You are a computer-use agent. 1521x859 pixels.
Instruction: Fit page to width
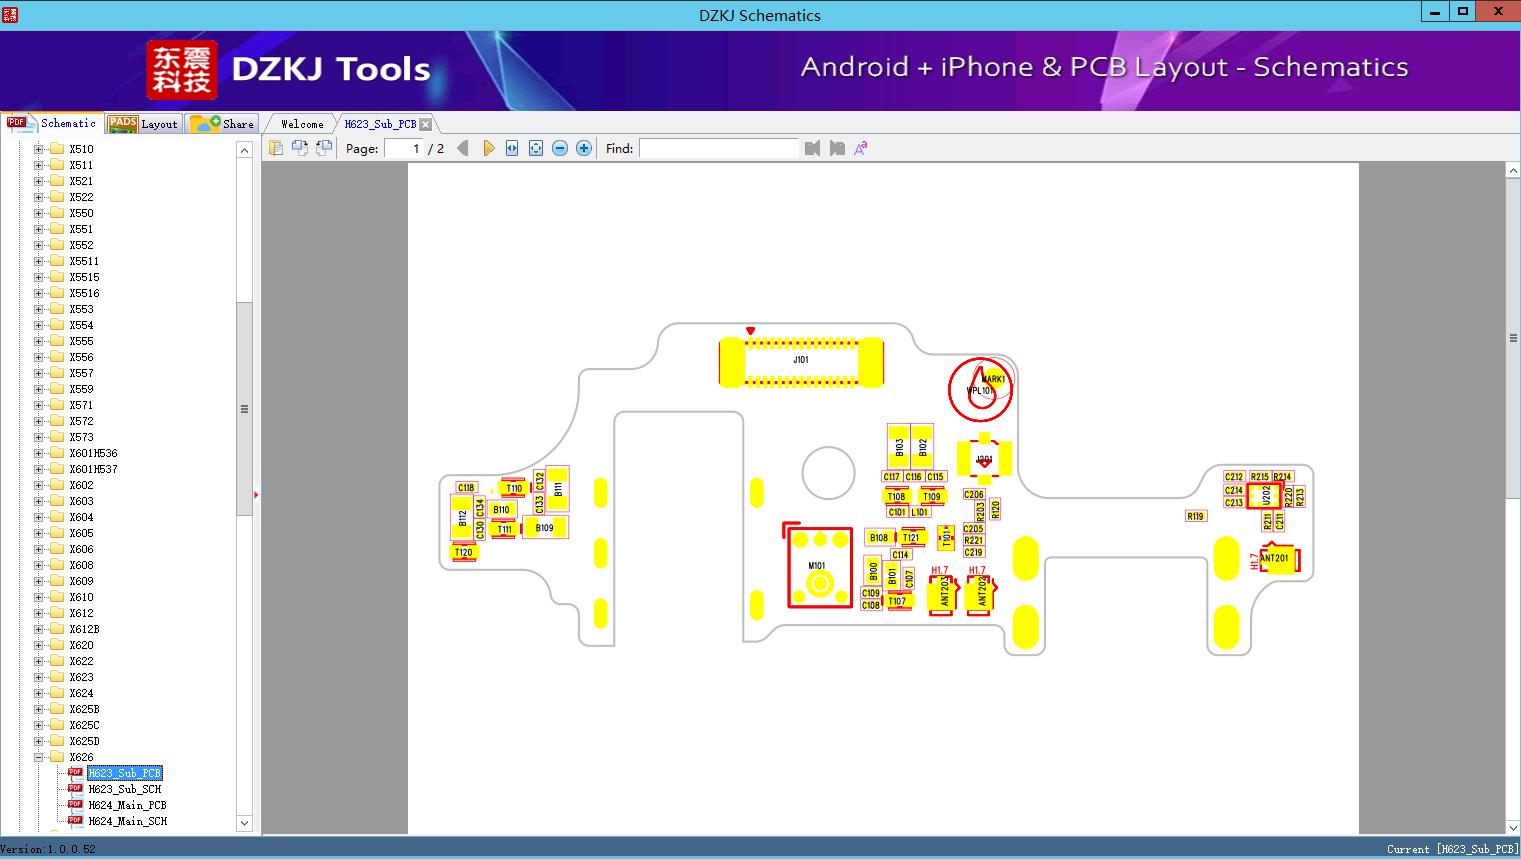click(x=512, y=148)
